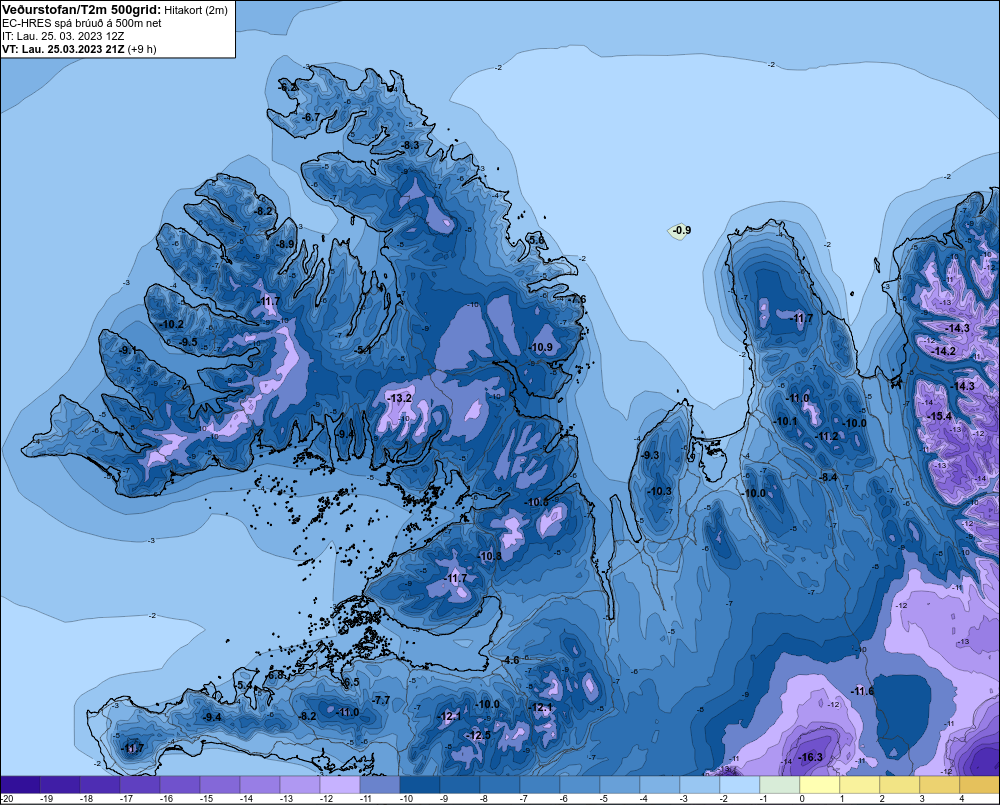Click the map title 'Veðurstofan/T2m 500grid'
This screenshot has width=1000, height=805.
tap(81, 10)
